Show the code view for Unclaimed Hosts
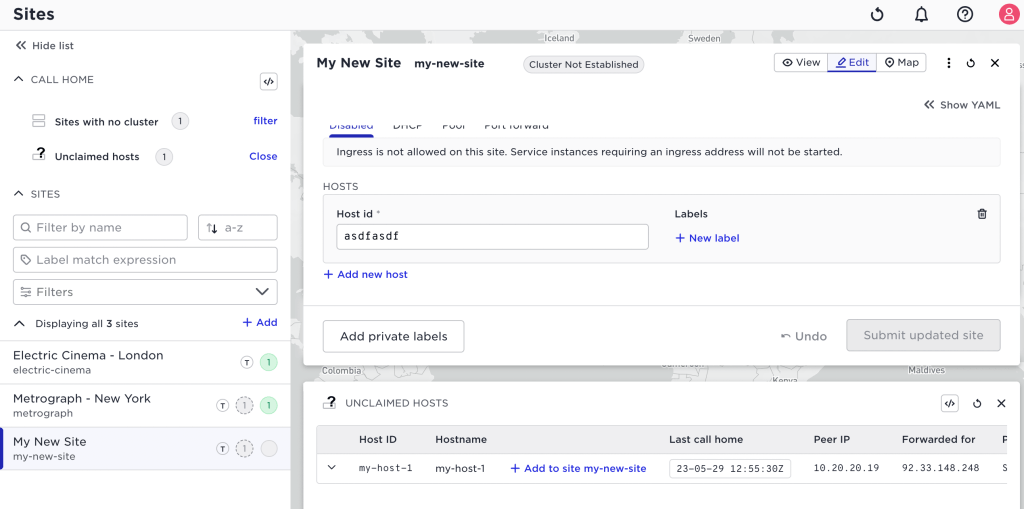 pos(950,403)
